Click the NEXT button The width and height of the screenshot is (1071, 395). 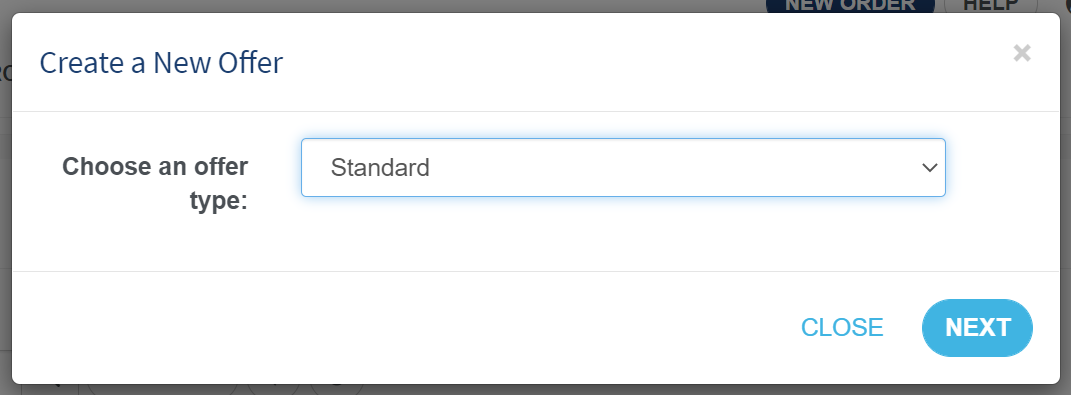click(977, 327)
